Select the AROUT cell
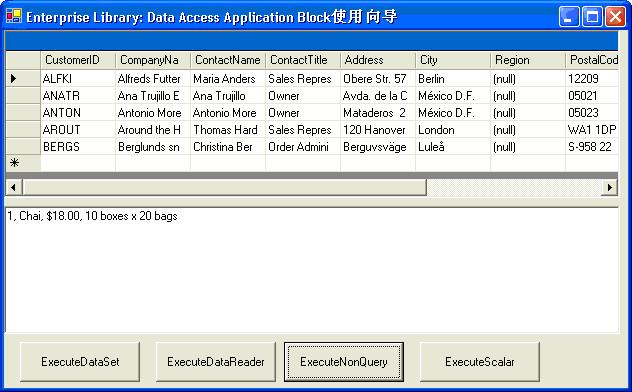632x392 pixels. coord(78,129)
